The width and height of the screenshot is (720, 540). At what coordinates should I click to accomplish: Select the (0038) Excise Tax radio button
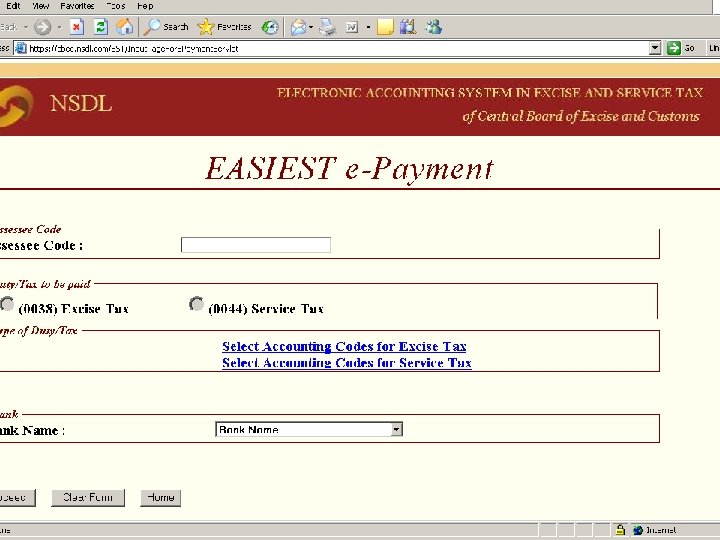(x=7, y=304)
